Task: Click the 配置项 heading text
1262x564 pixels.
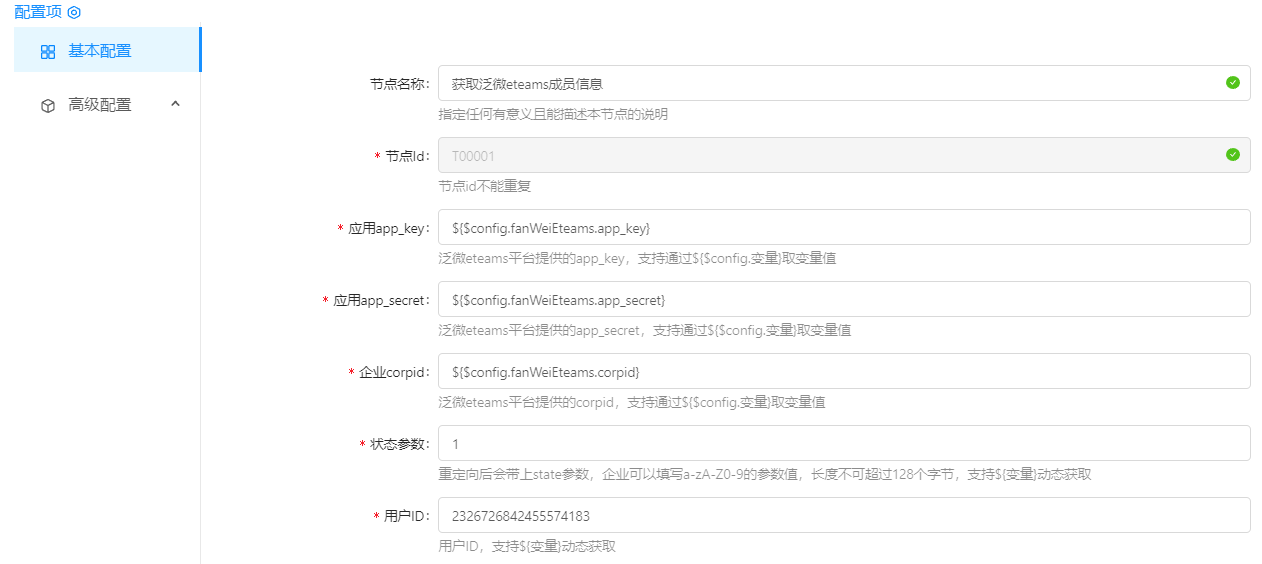Action: click(x=38, y=12)
